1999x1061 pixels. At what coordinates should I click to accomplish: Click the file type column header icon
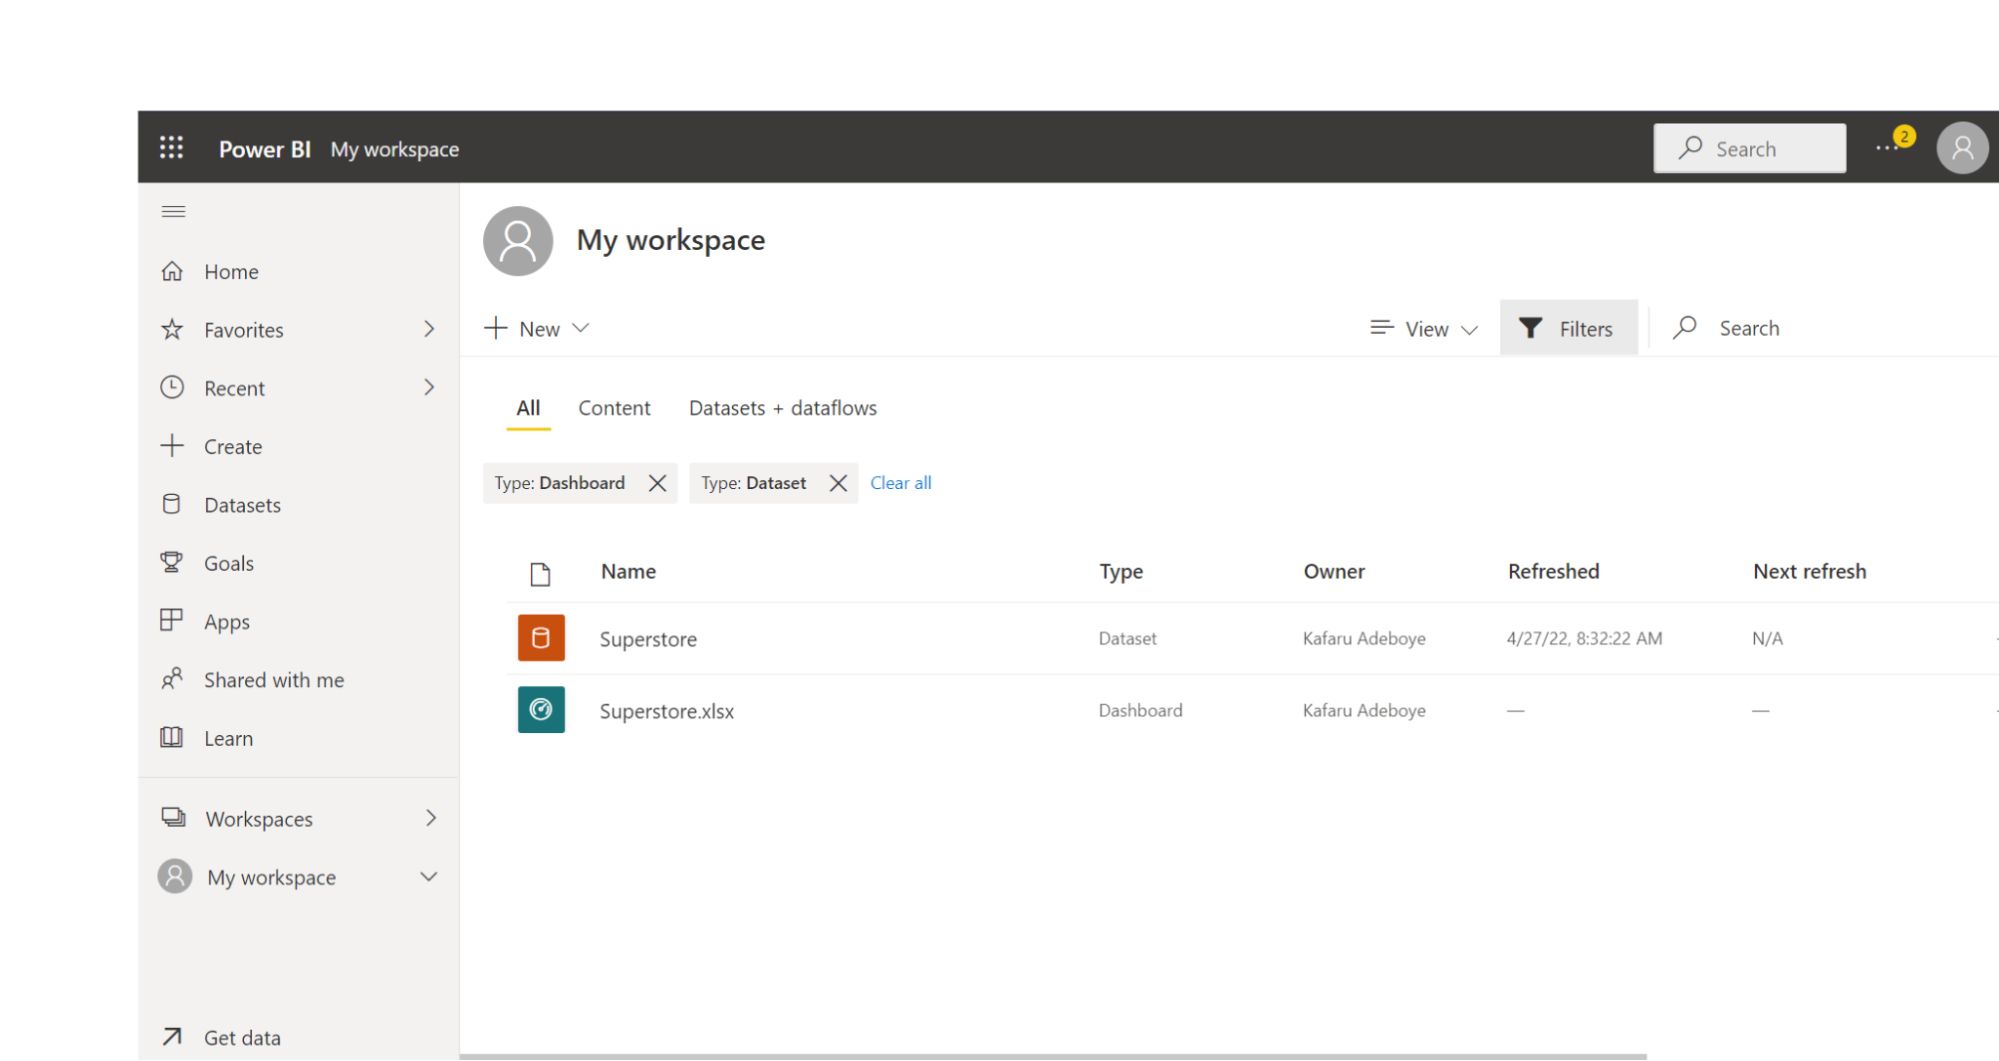click(540, 573)
